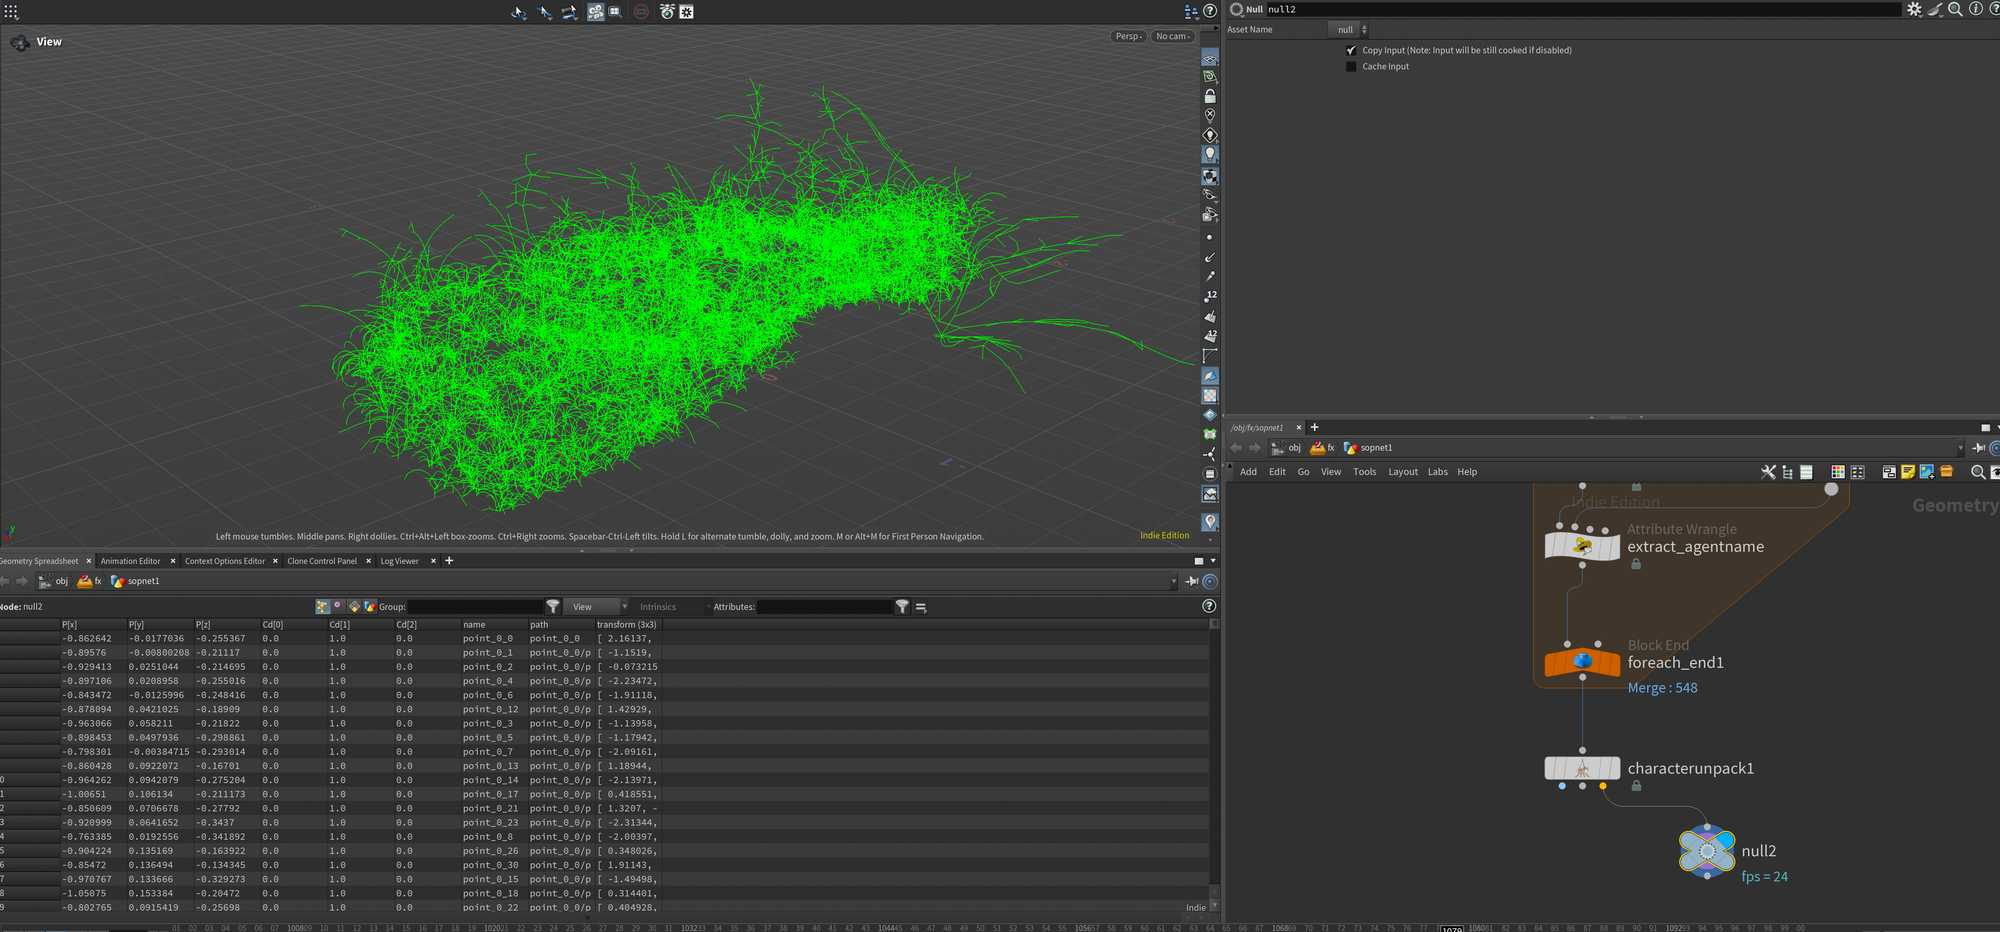Open the No cam camera dropdown
This screenshot has width=2000, height=932.
pyautogui.click(x=1173, y=36)
